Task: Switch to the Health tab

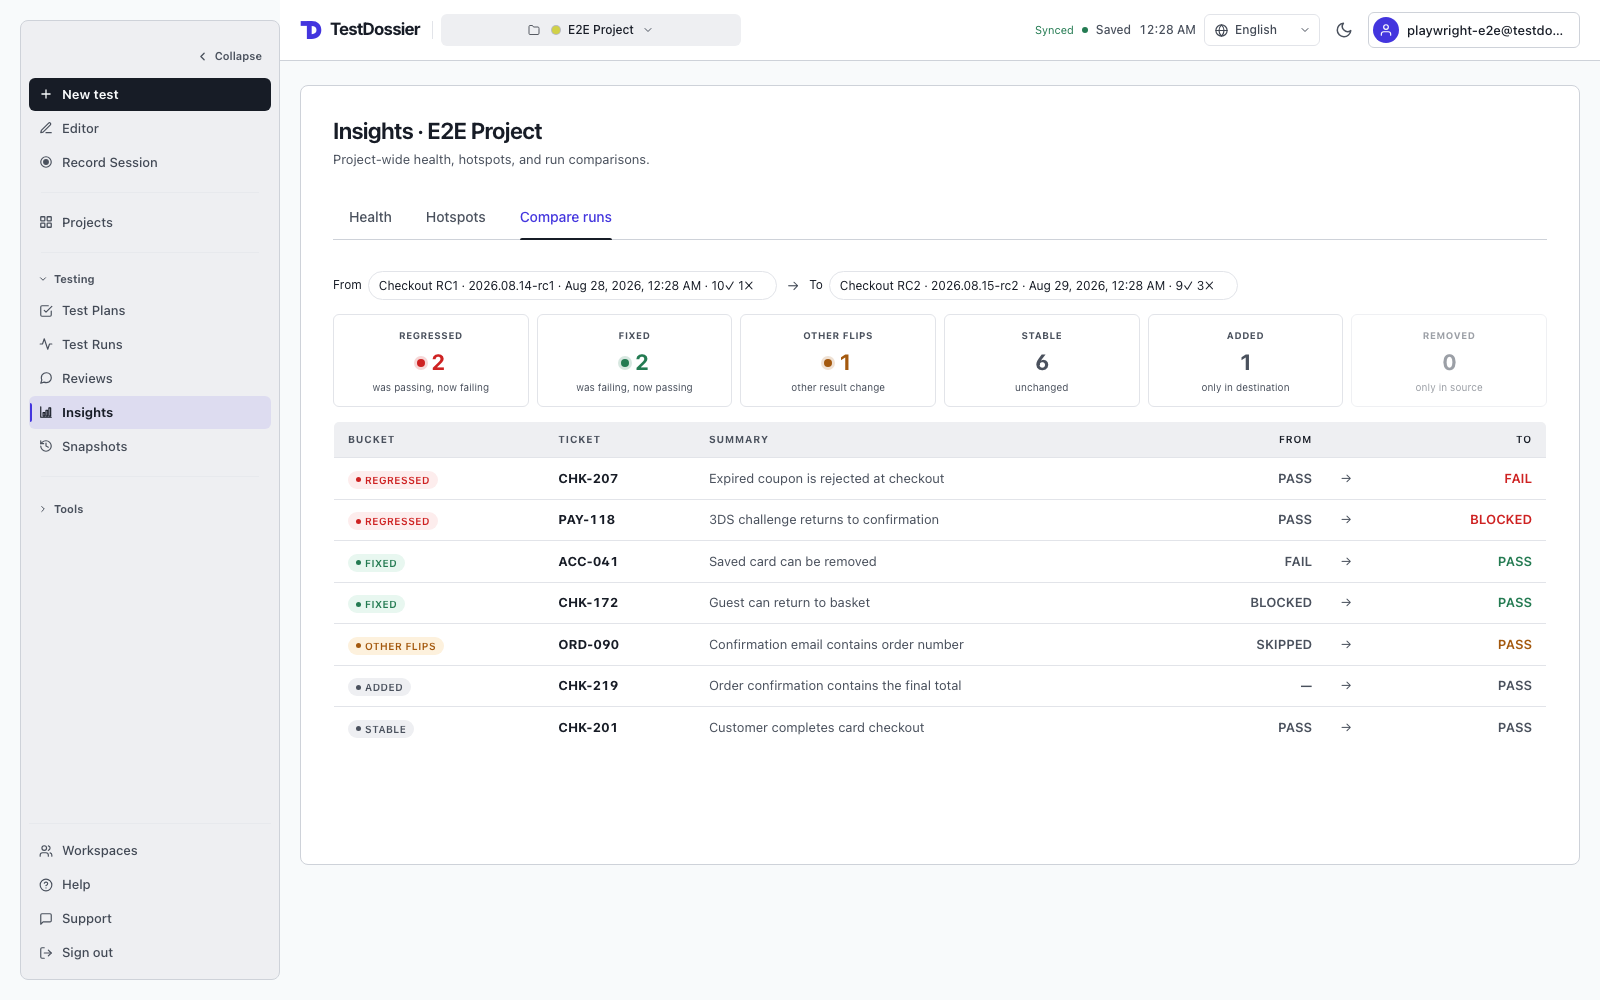Action: [370, 217]
